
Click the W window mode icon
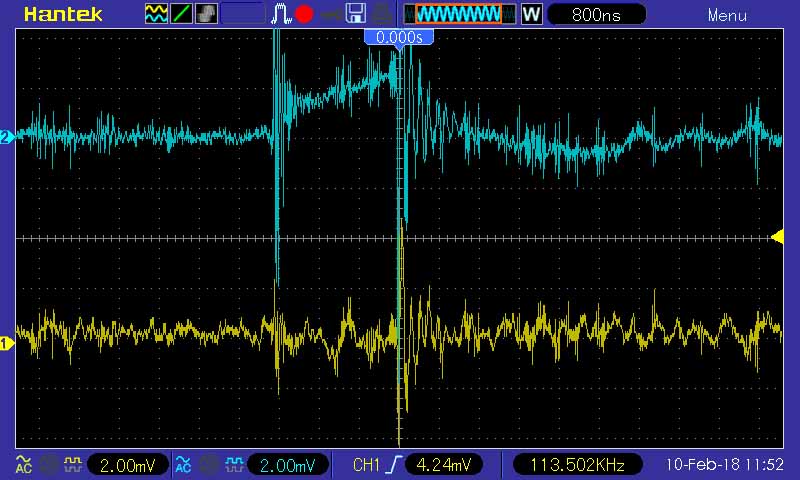pyautogui.click(x=532, y=14)
